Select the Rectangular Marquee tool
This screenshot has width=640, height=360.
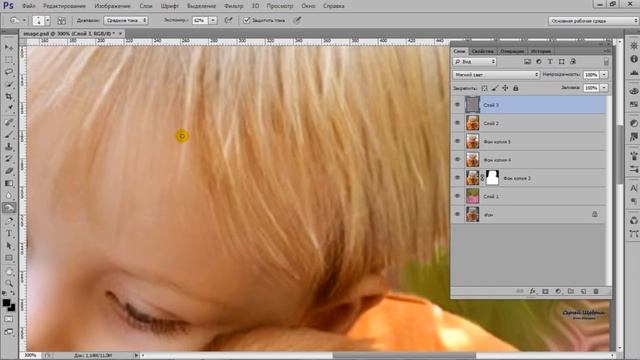coord(9,60)
